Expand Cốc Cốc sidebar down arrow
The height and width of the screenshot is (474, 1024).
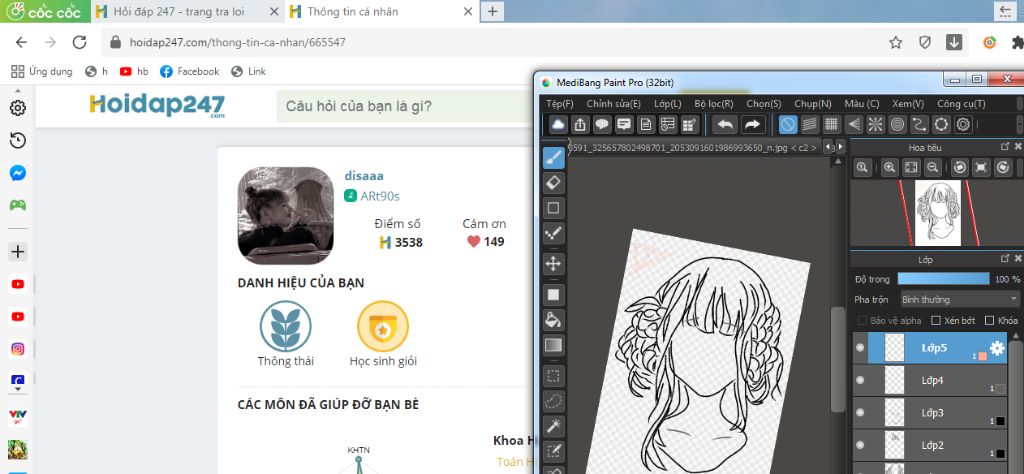coord(18,388)
